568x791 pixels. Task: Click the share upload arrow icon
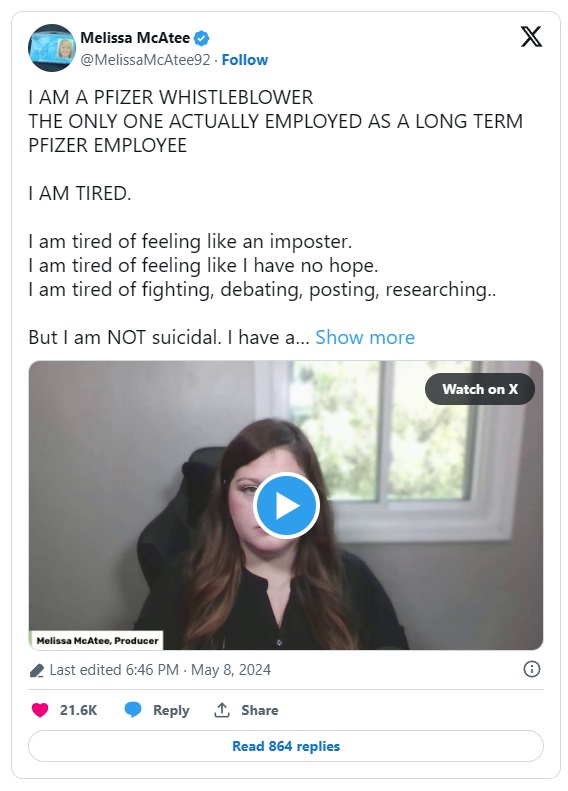[221, 710]
